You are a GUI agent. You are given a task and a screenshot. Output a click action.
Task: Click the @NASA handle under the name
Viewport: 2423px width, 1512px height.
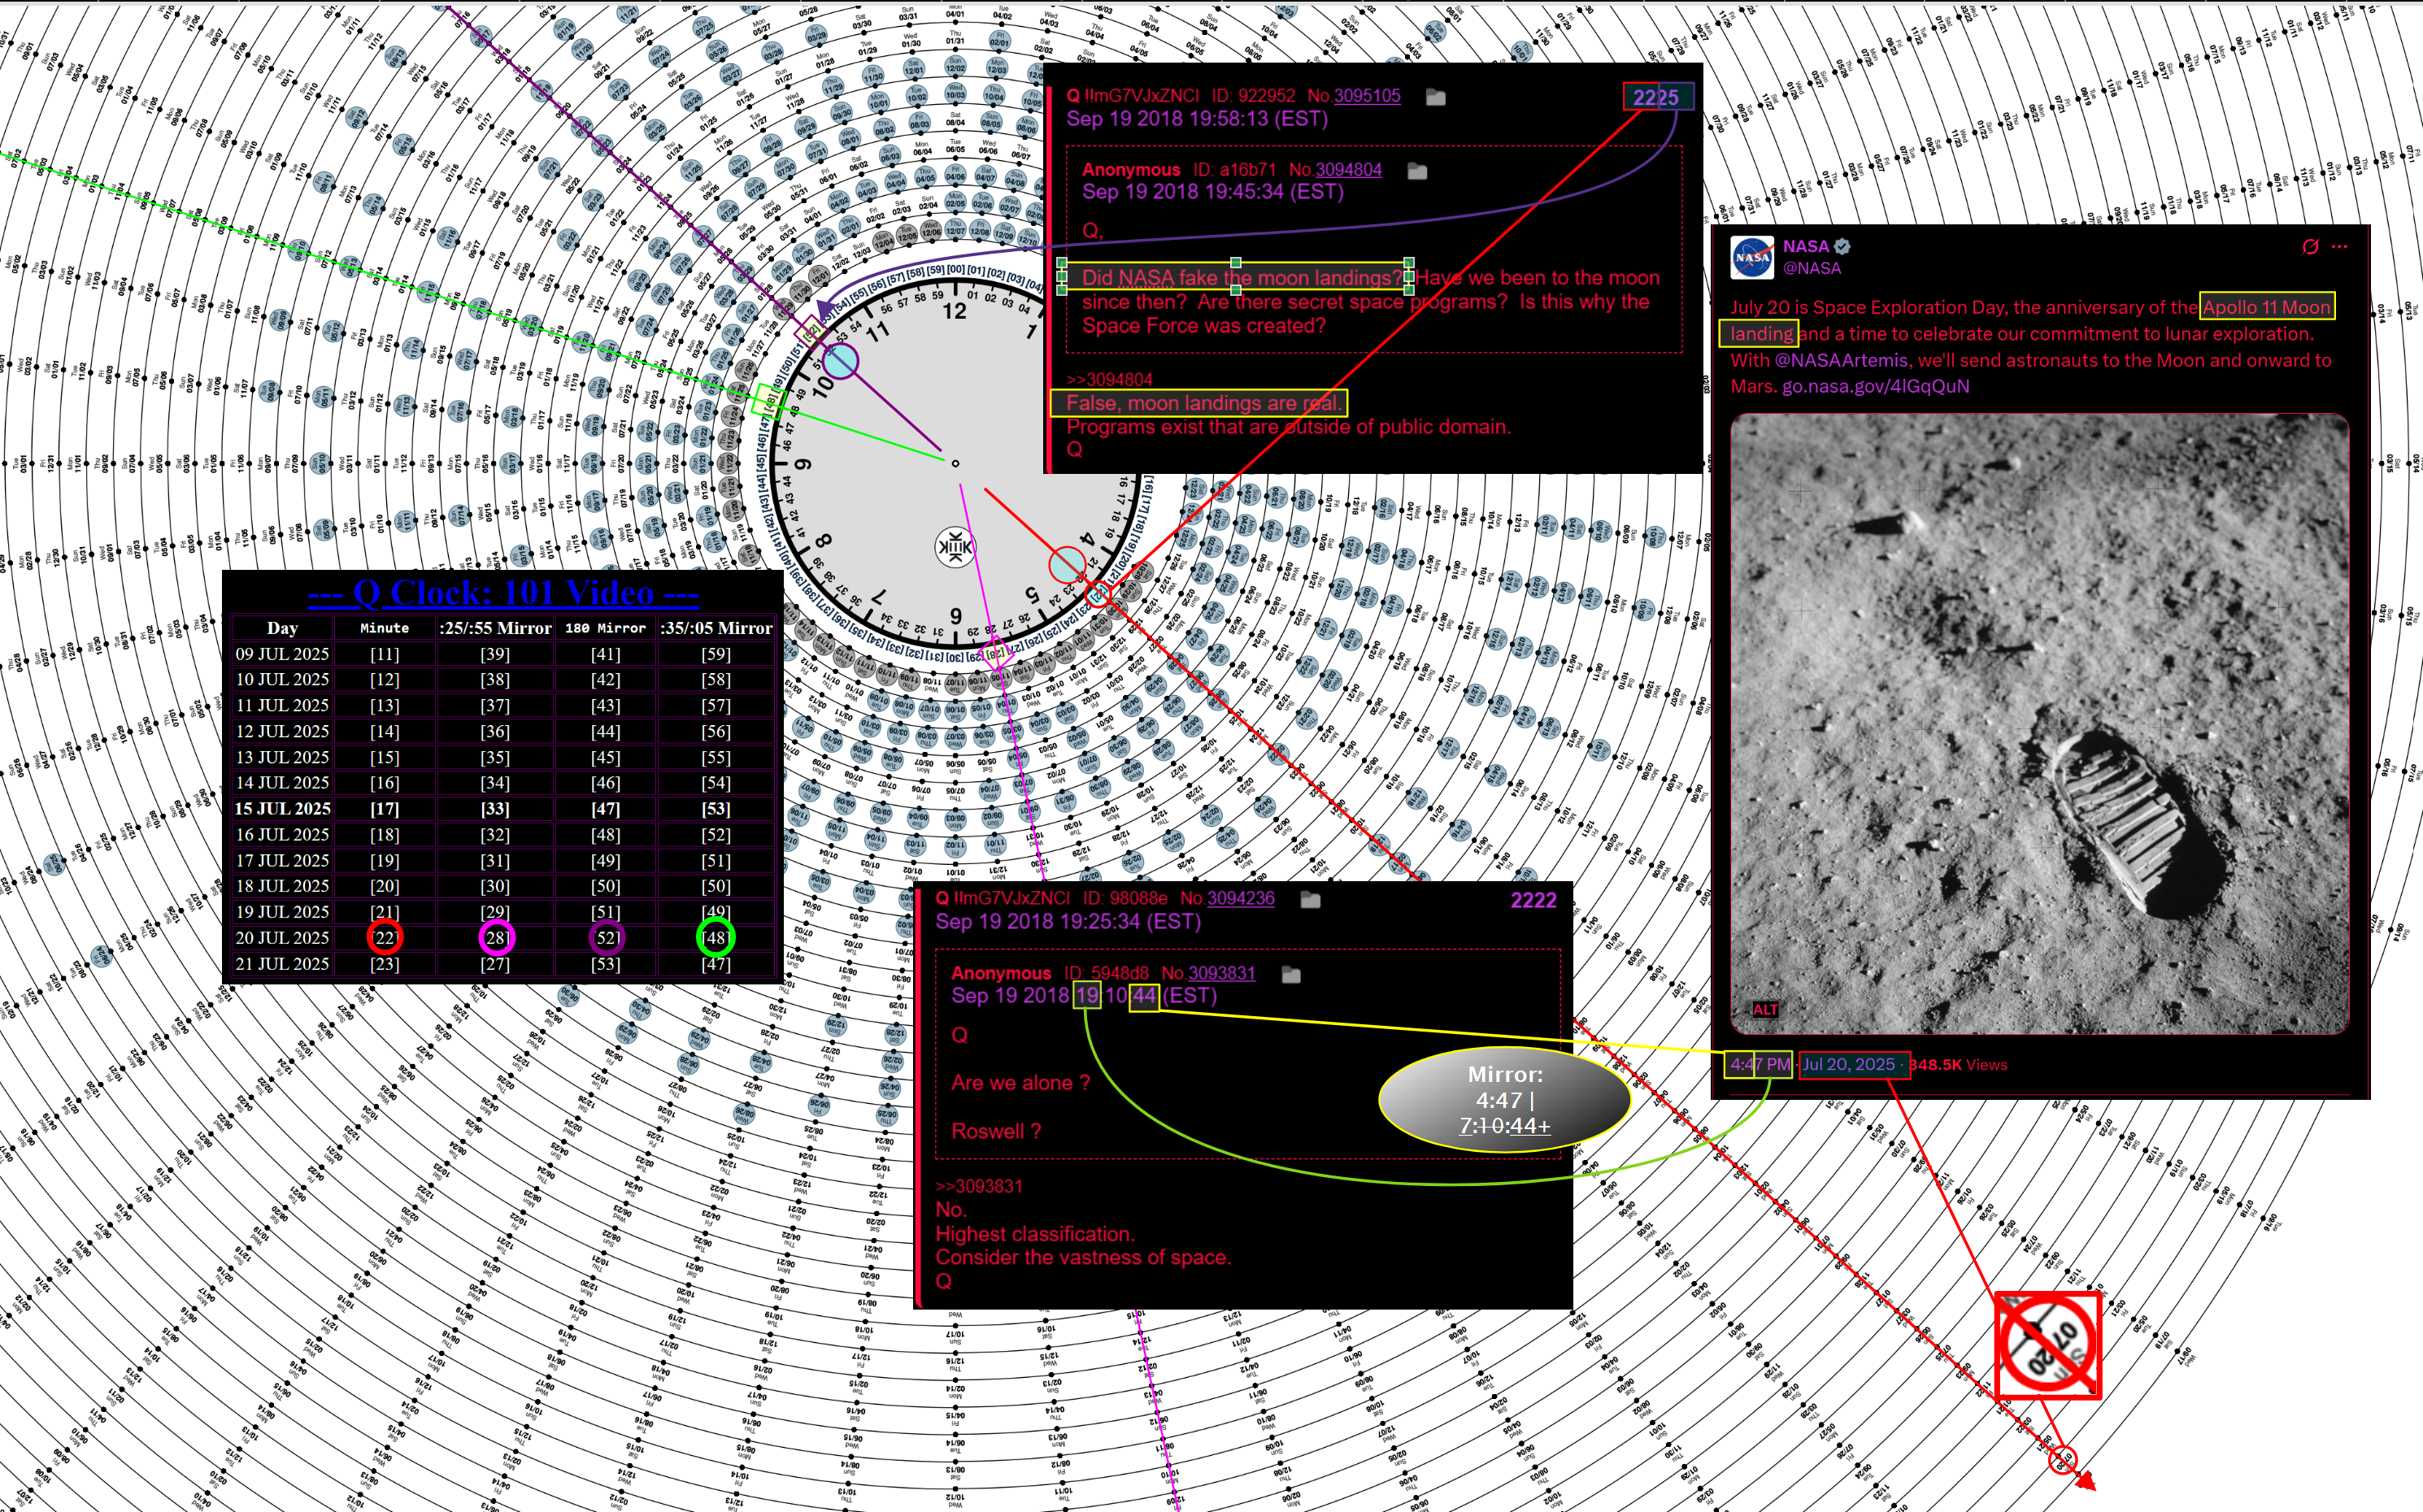coord(1811,268)
